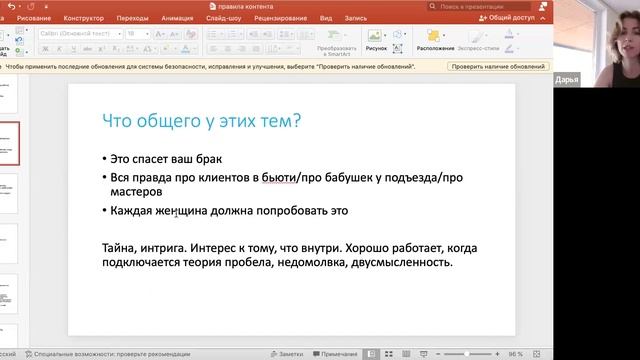Click the Заметки notes button
The height and width of the screenshot is (360, 640).
[287, 354]
